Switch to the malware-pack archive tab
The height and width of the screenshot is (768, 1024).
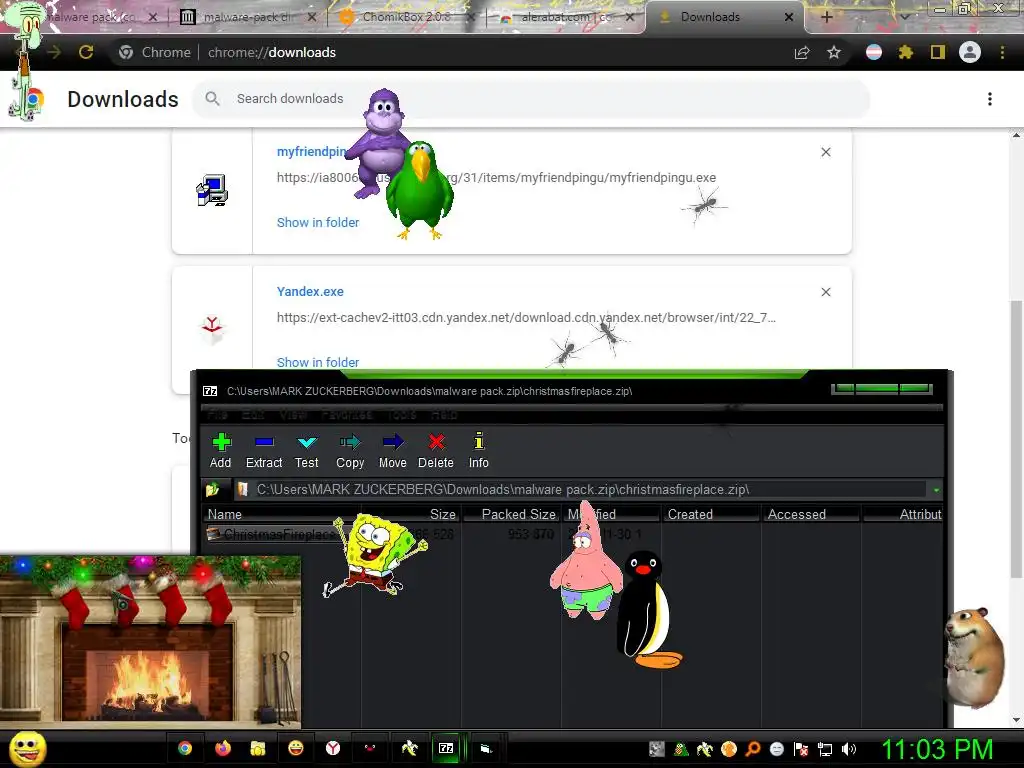(247, 17)
